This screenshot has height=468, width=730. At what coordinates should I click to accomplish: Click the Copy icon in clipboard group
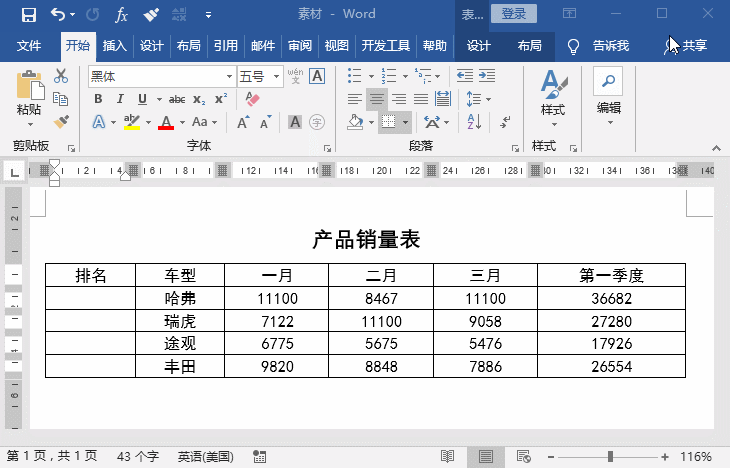[x=61, y=99]
